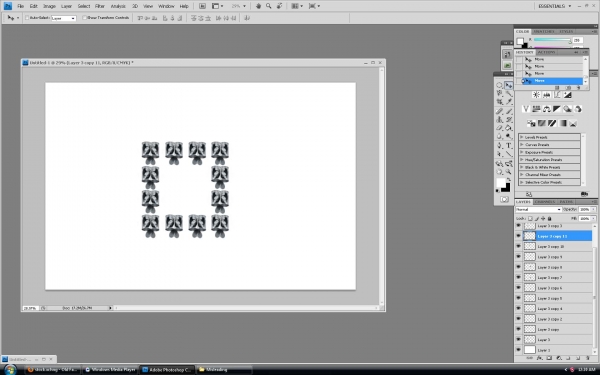
Task: Add a Color Balance adjustment
Action: pos(546,109)
